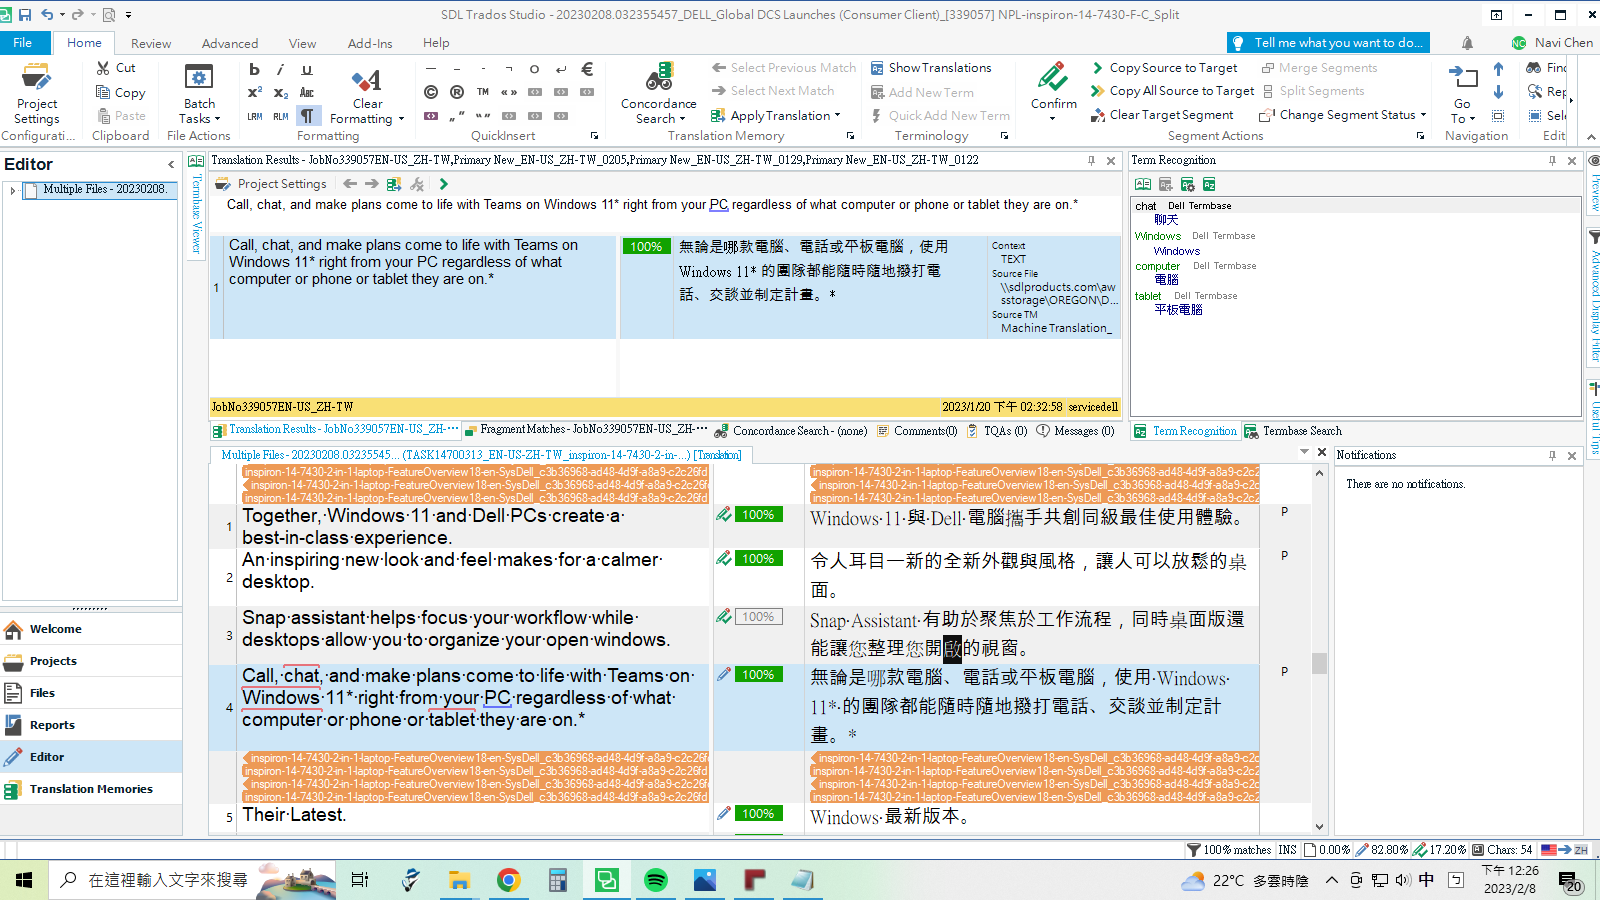
Task: Switch to Termbase Search tab
Action: pyautogui.click(x=1293, y=431)
